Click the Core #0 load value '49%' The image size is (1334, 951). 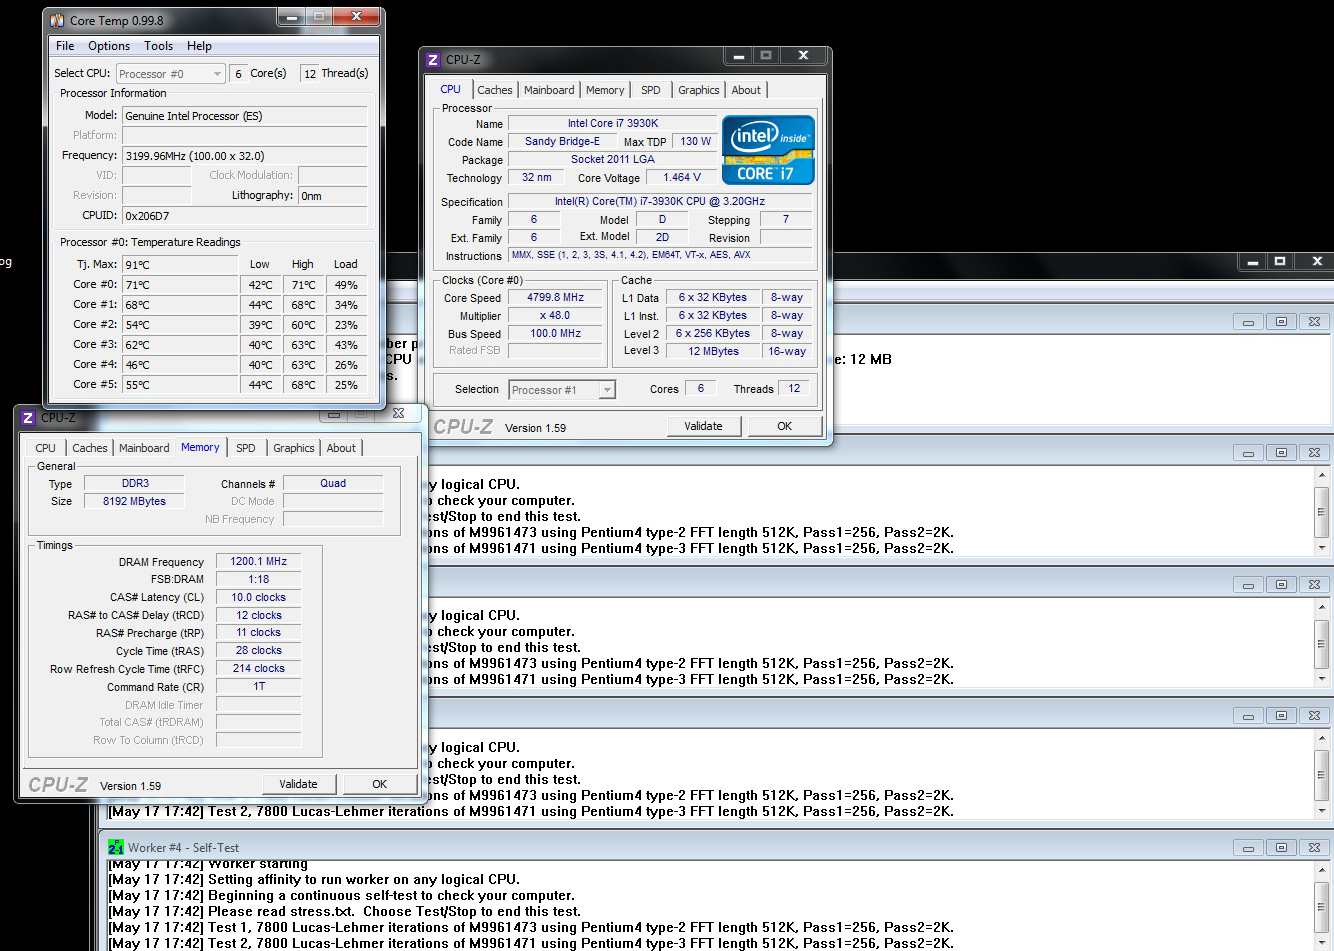tap(346, 285)
